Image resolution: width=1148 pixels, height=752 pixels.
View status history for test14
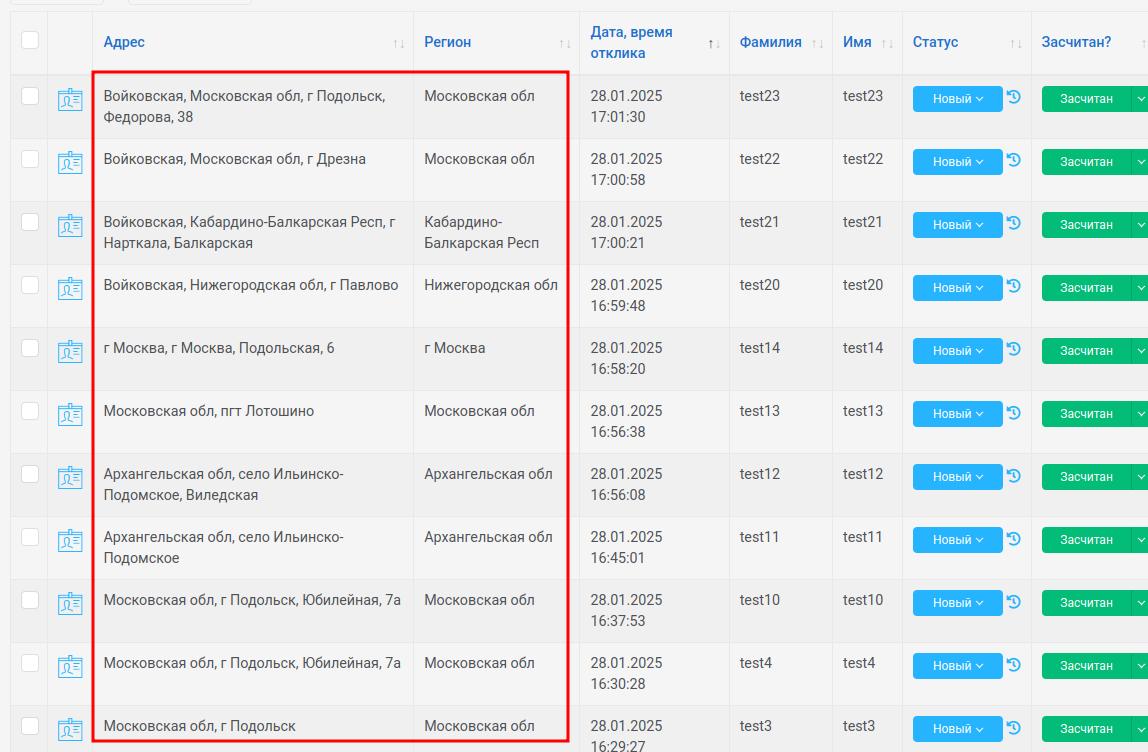click(1013, 349)
